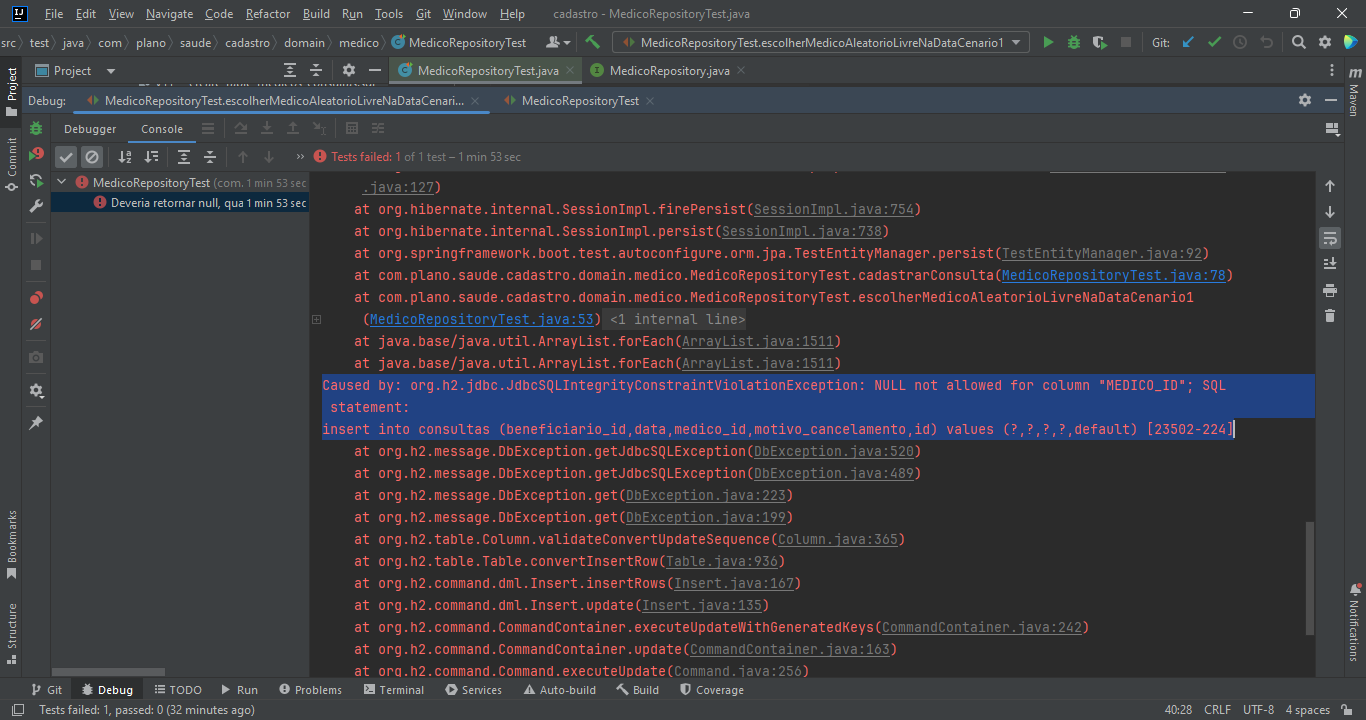Open MedicoRepositoryTest.java:78 stack trace link
1366x720 pixels.
click(x=1115, y=276)
